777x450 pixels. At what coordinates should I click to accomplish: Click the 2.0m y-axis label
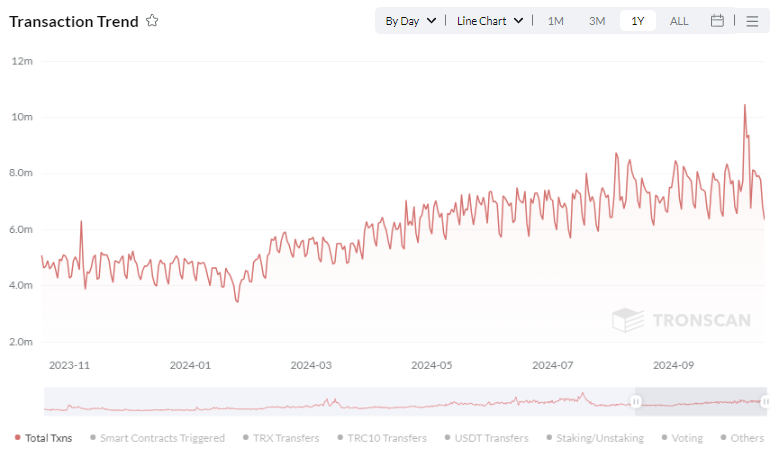pyautogui.click(x=21, y=342)
